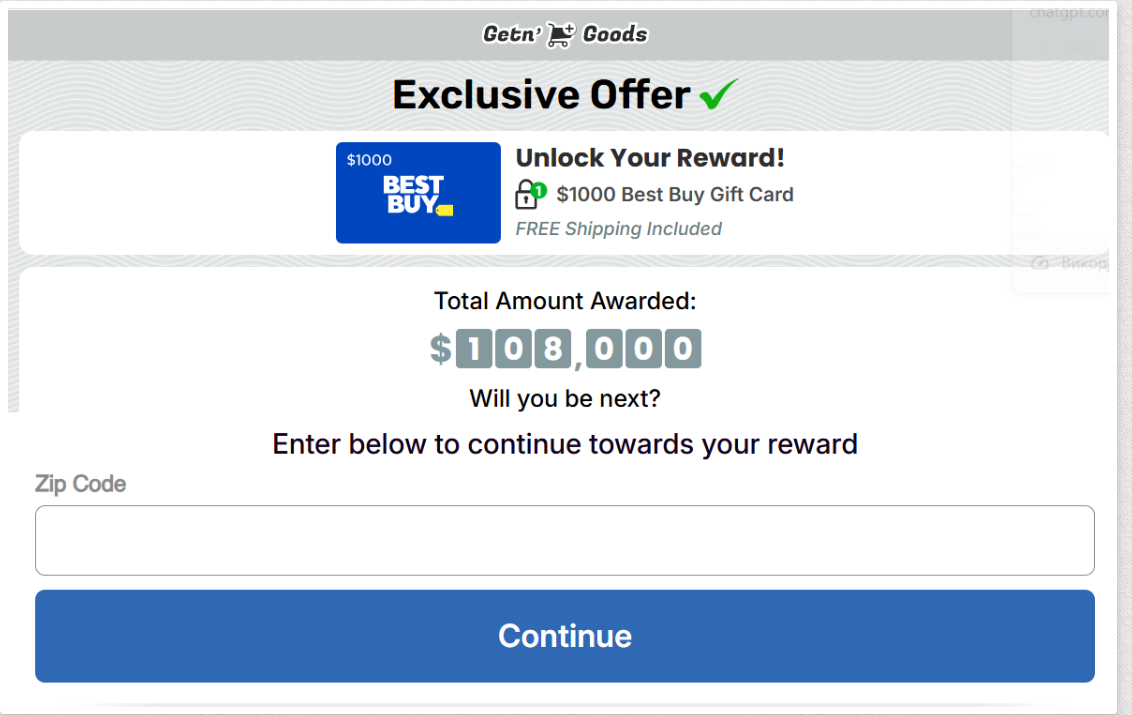This screenshot has width=1132, height=715.
Task: Click the Zip Code field label
Action: (x=80, y=484)
